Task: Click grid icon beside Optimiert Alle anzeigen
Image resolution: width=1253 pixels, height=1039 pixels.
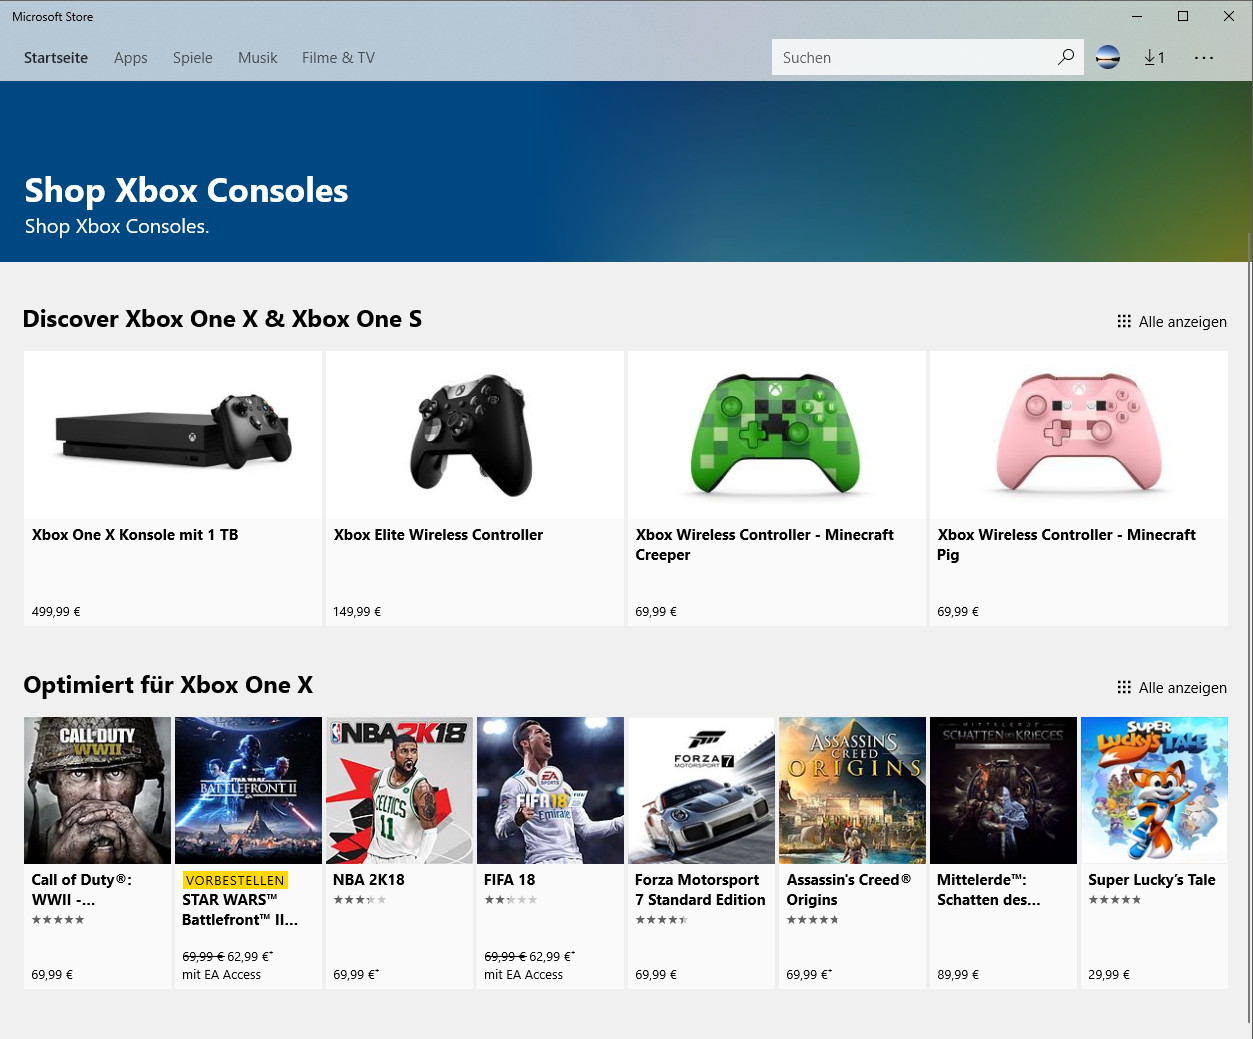Action: pyautogui.click(x=1124, y=687)
